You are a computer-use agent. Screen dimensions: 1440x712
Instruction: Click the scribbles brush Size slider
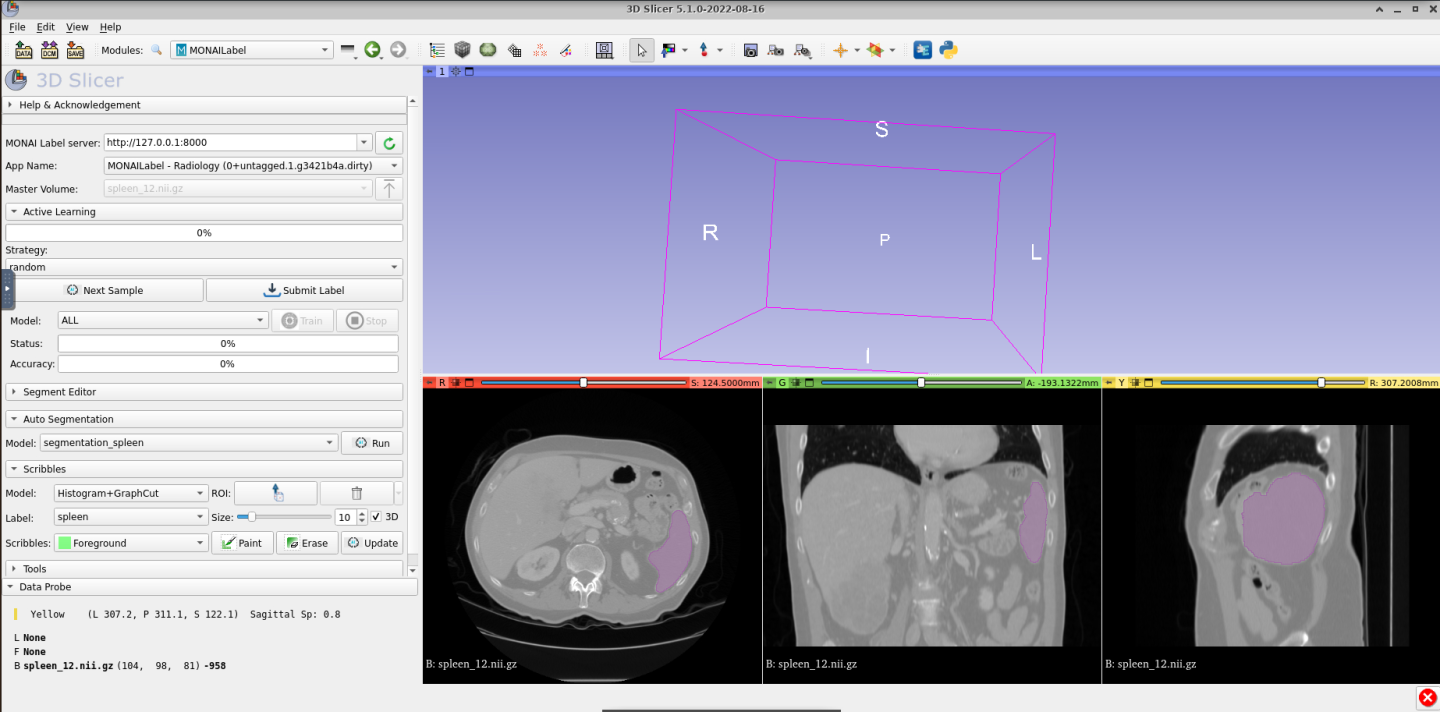284,517
